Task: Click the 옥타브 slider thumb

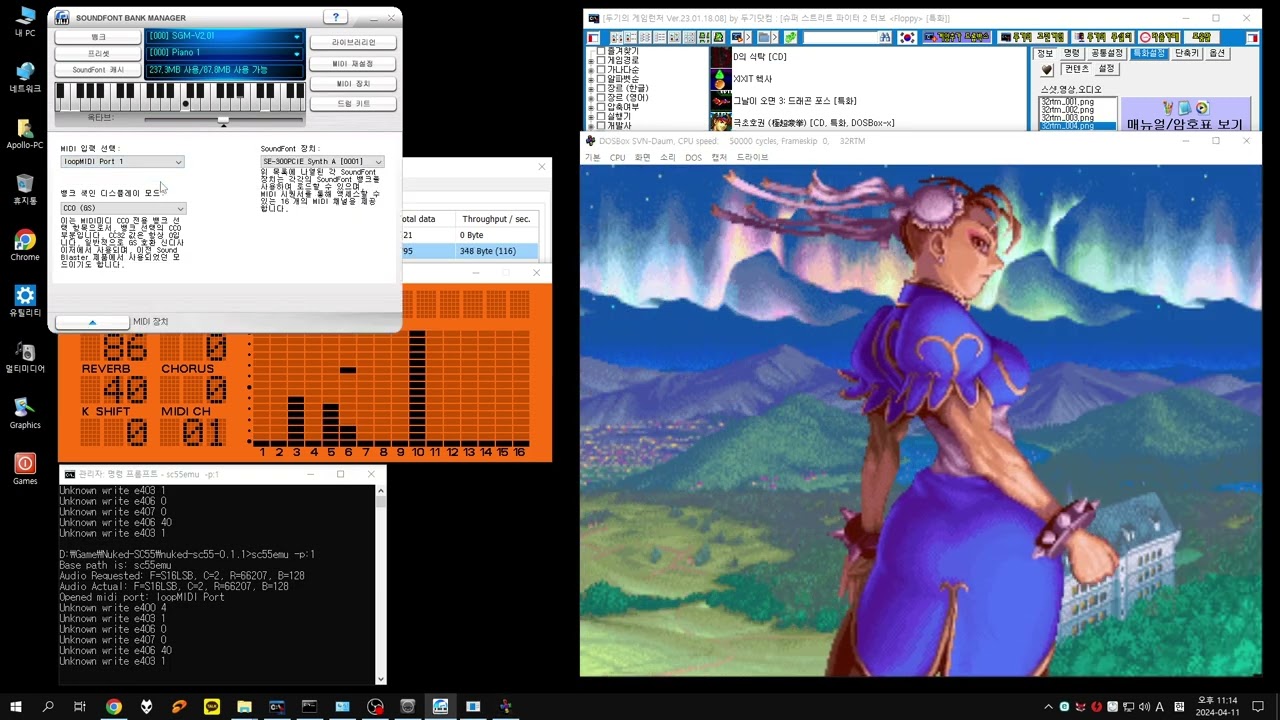Action: tap(223, 120)
